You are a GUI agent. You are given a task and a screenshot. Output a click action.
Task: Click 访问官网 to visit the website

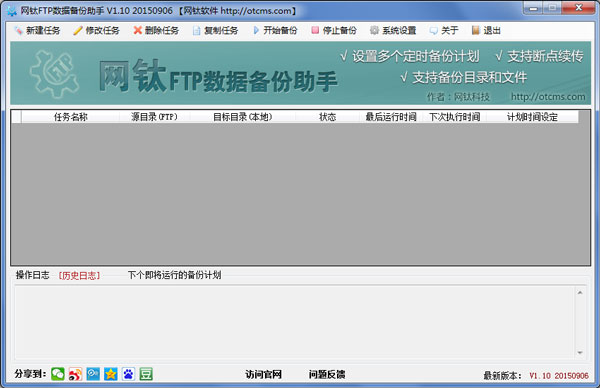tap(263, 374)
